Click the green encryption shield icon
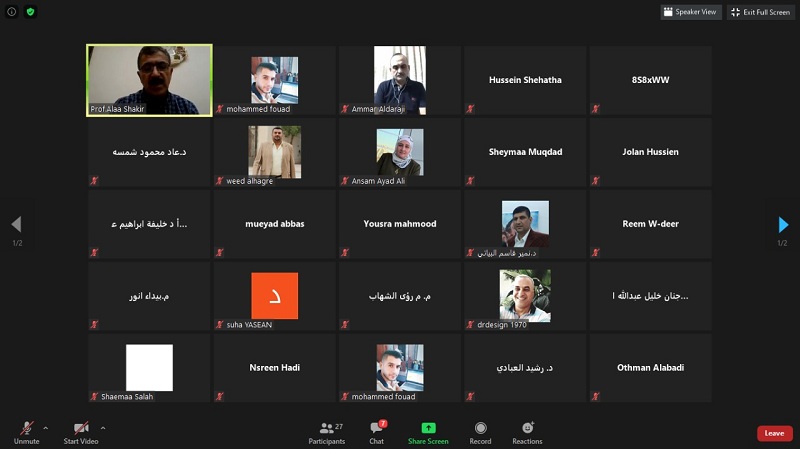 pos(31,12)
